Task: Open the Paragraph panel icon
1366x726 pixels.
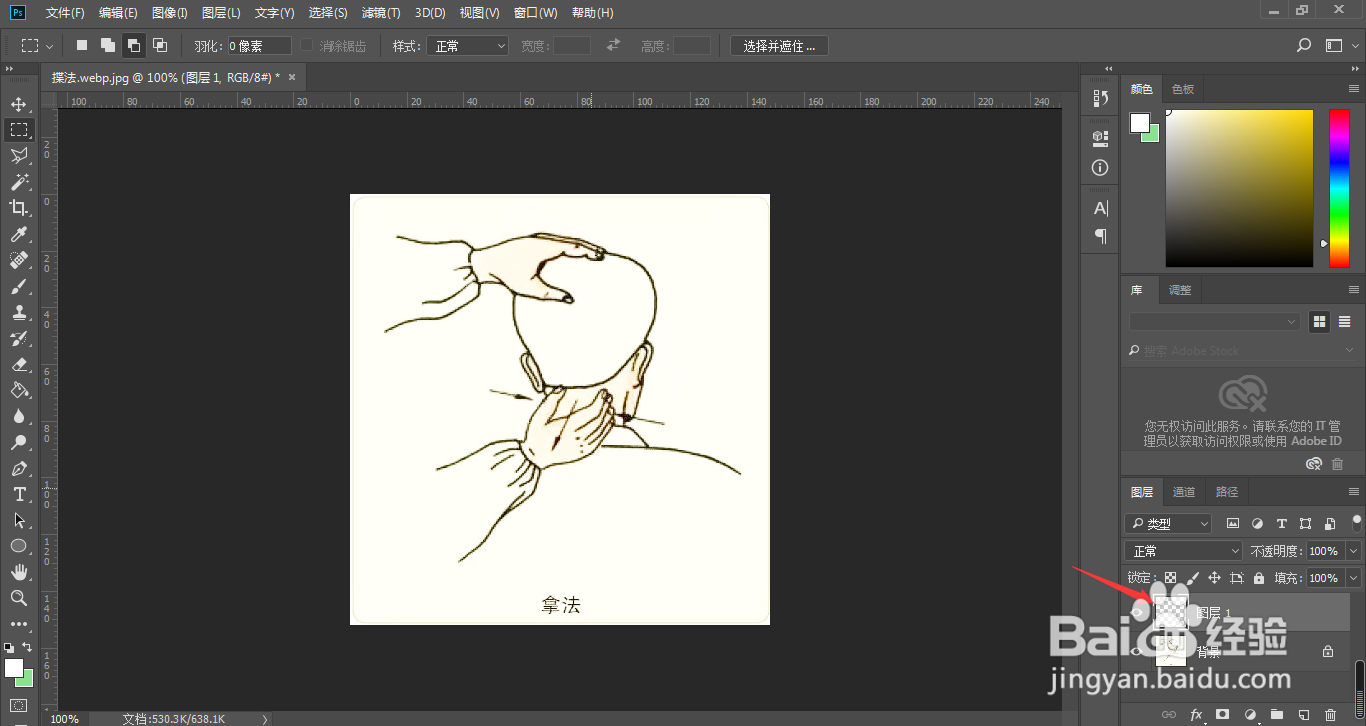Action: click(x=1100, y=236)
